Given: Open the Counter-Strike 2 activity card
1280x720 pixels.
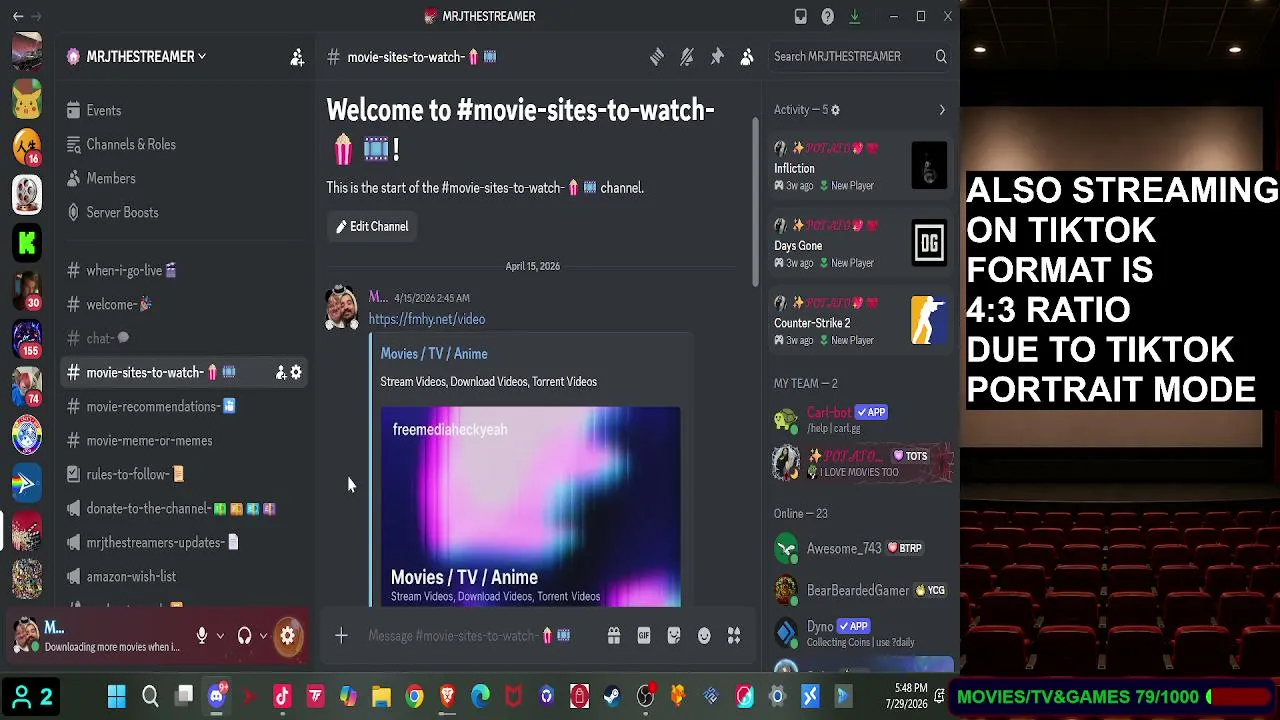Looking at the screenshot, I should (860, 321).
